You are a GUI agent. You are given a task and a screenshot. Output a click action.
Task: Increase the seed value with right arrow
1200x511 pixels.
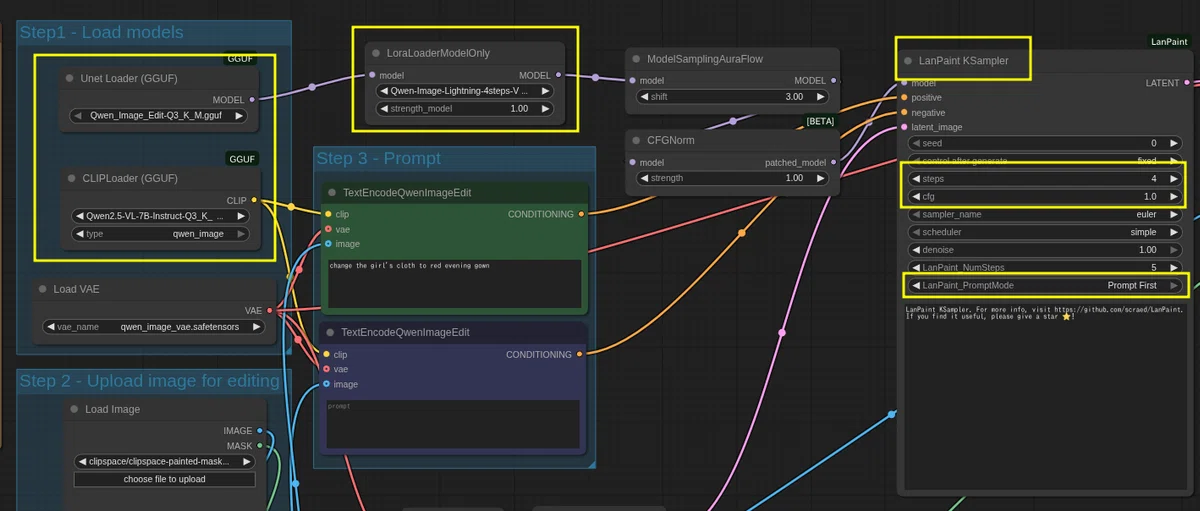click(1174, 143)
